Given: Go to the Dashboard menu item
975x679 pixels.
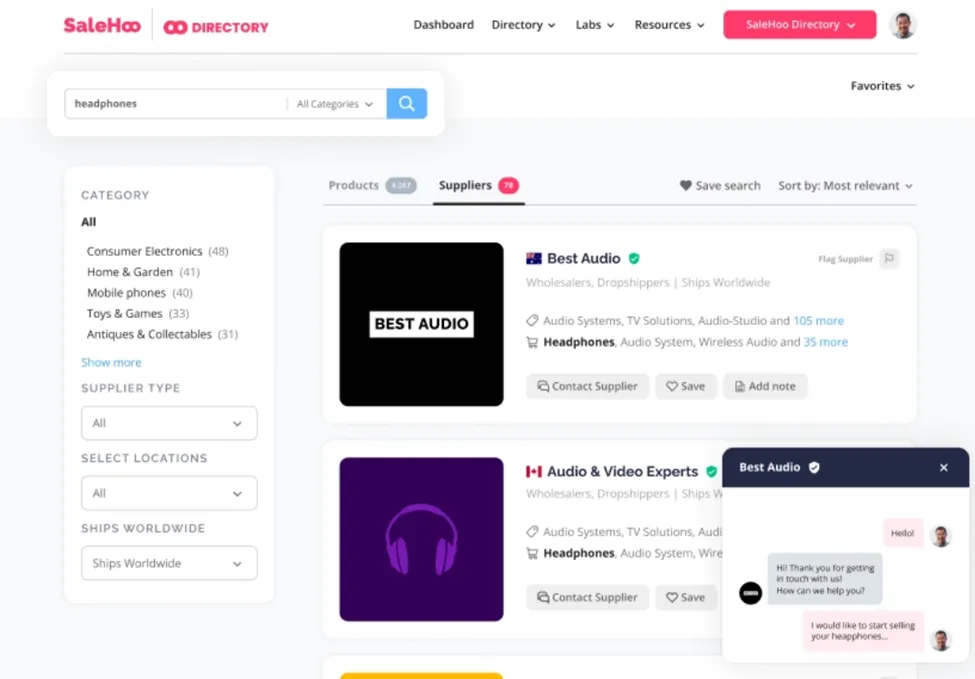Looking at the screenshot, I should click(443, 25).
